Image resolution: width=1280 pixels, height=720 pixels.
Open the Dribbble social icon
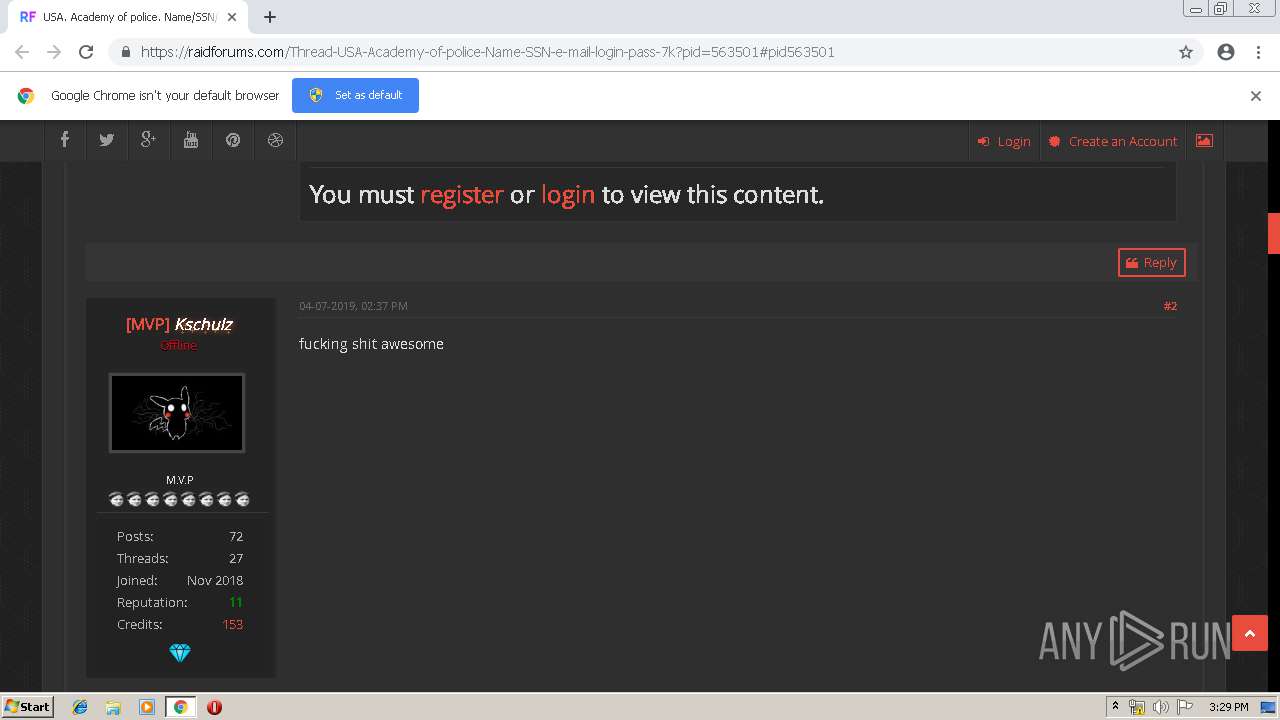275,140
